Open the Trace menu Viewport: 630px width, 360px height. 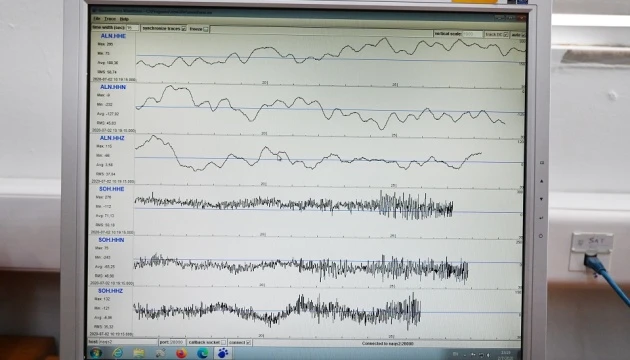(110, 19)
